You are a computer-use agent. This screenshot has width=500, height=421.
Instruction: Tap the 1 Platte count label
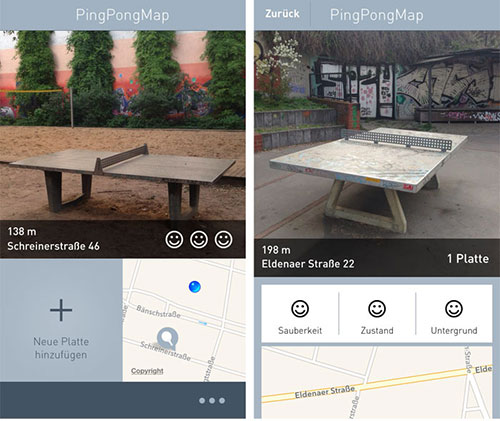(468, 258)
